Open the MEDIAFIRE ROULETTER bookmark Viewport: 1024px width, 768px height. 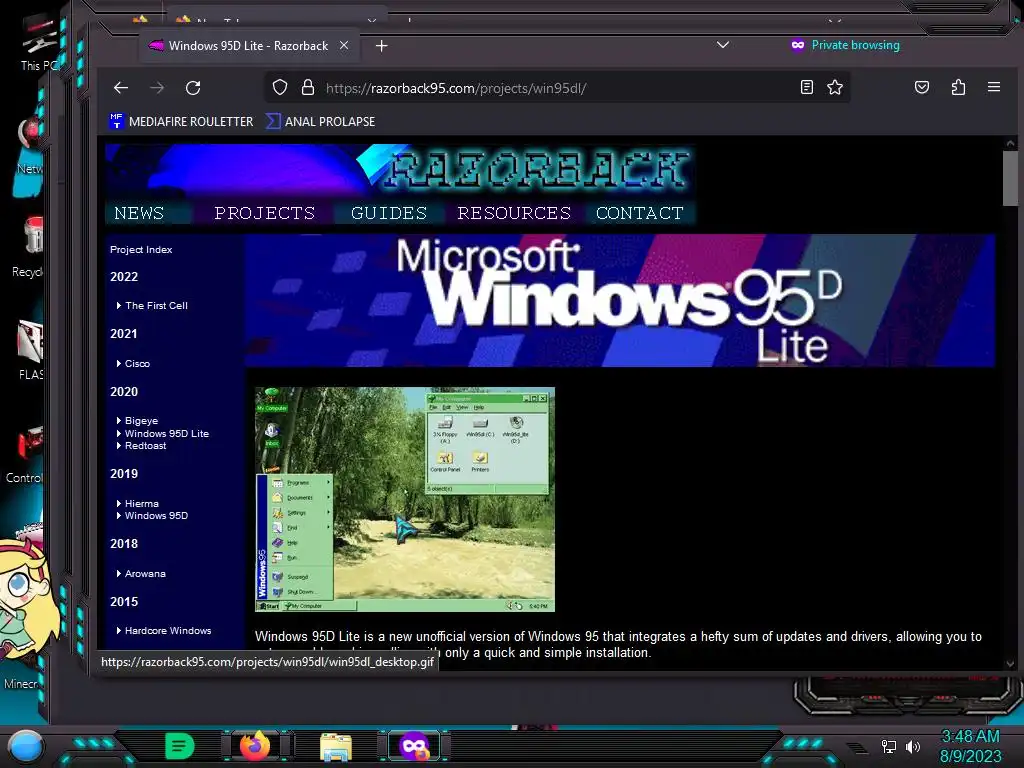(182, 121)
